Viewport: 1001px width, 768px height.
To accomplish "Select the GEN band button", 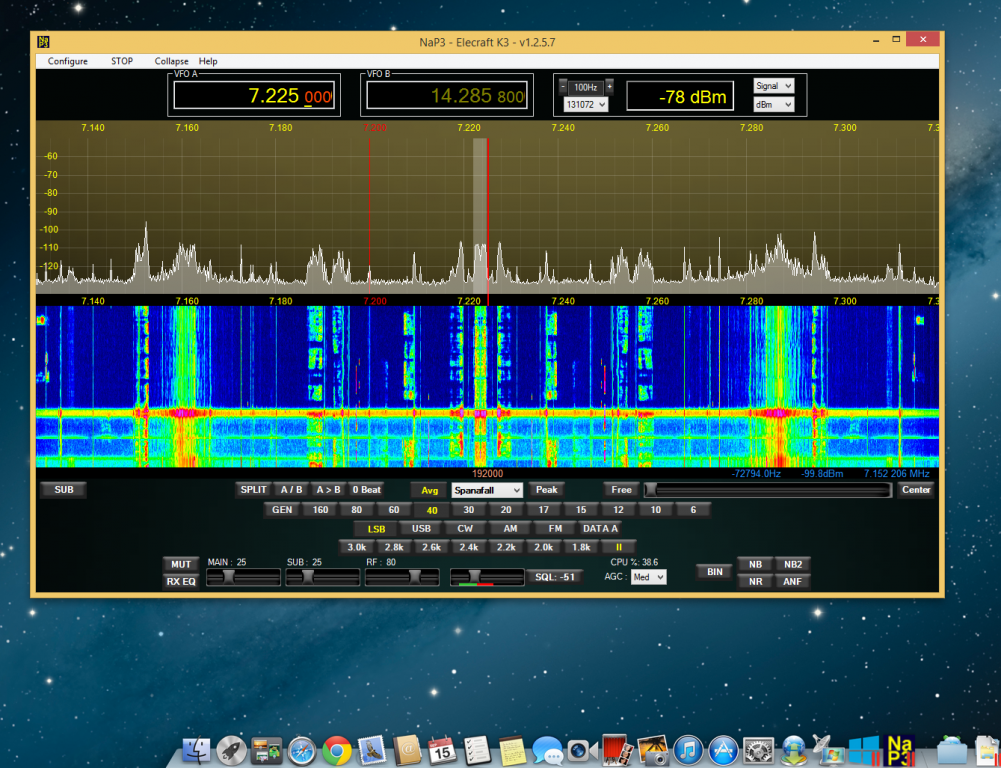I will tap(281, 509).
